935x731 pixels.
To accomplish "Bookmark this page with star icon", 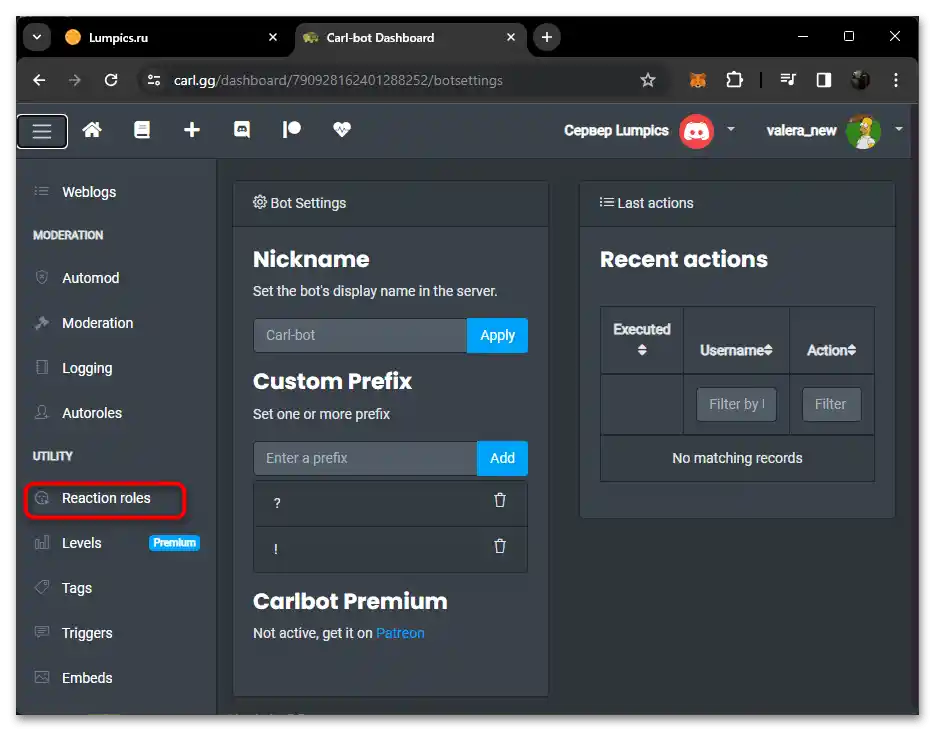I will (x=648, y=80).
